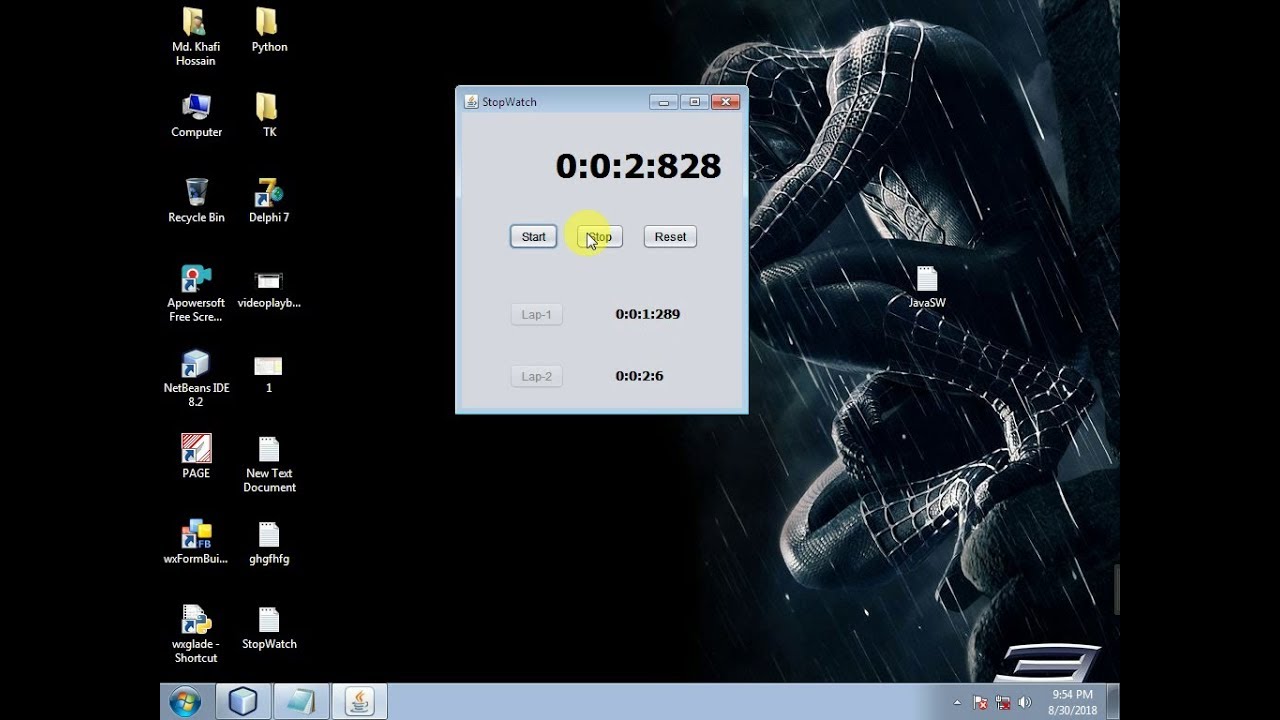Open Action Center flag tray icon

pos(981,703)
